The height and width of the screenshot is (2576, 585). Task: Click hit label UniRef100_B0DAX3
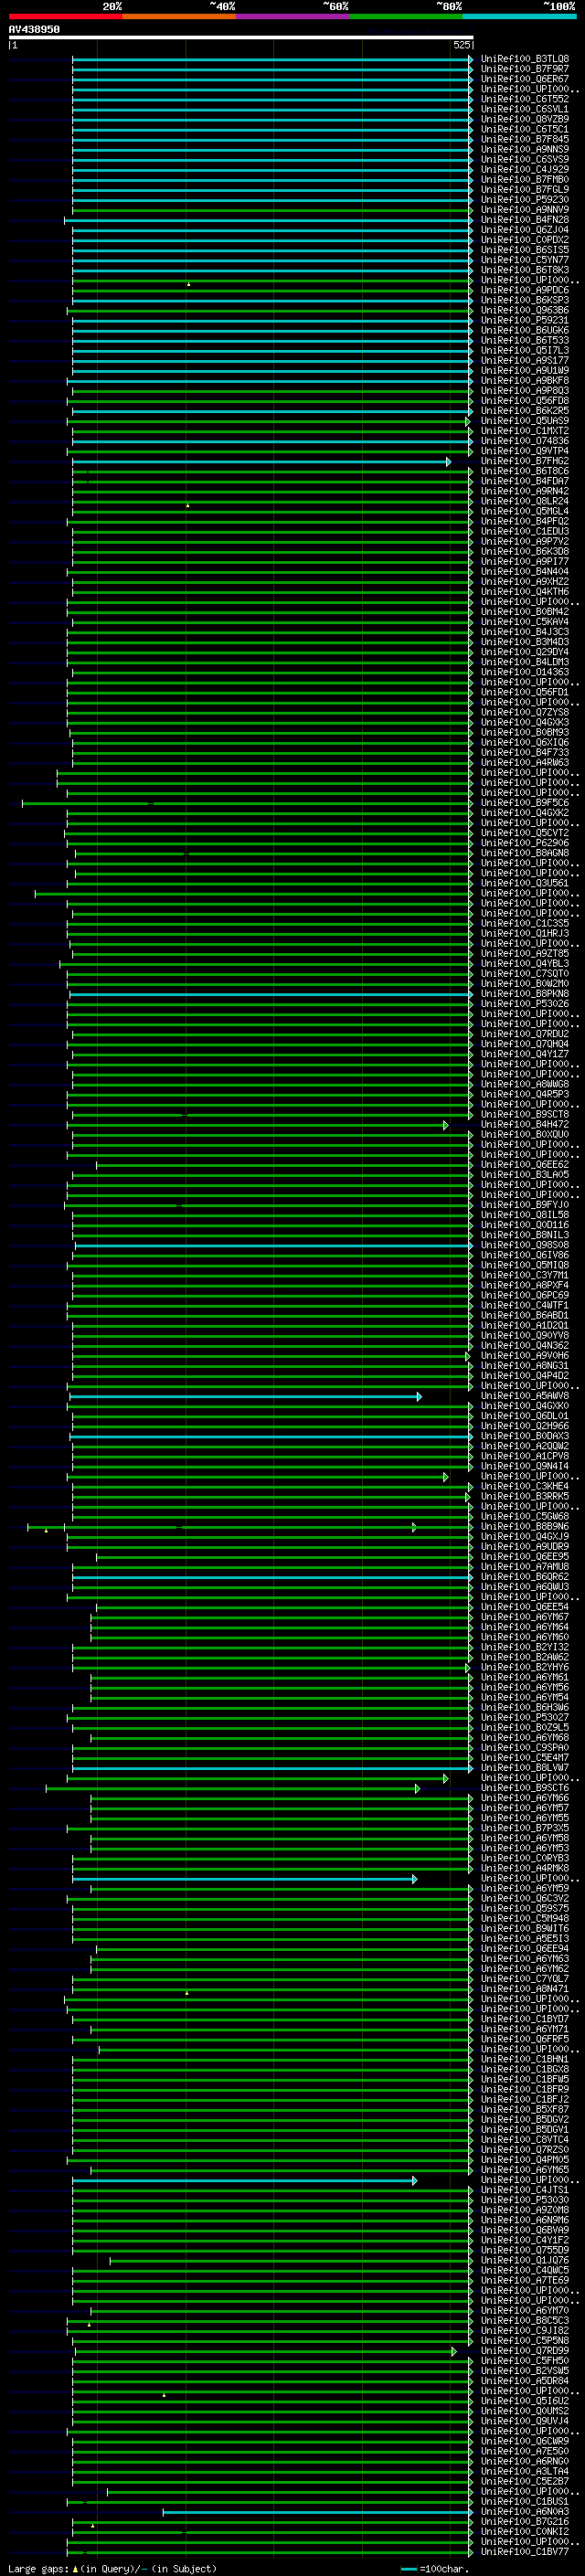(525, 1436)
